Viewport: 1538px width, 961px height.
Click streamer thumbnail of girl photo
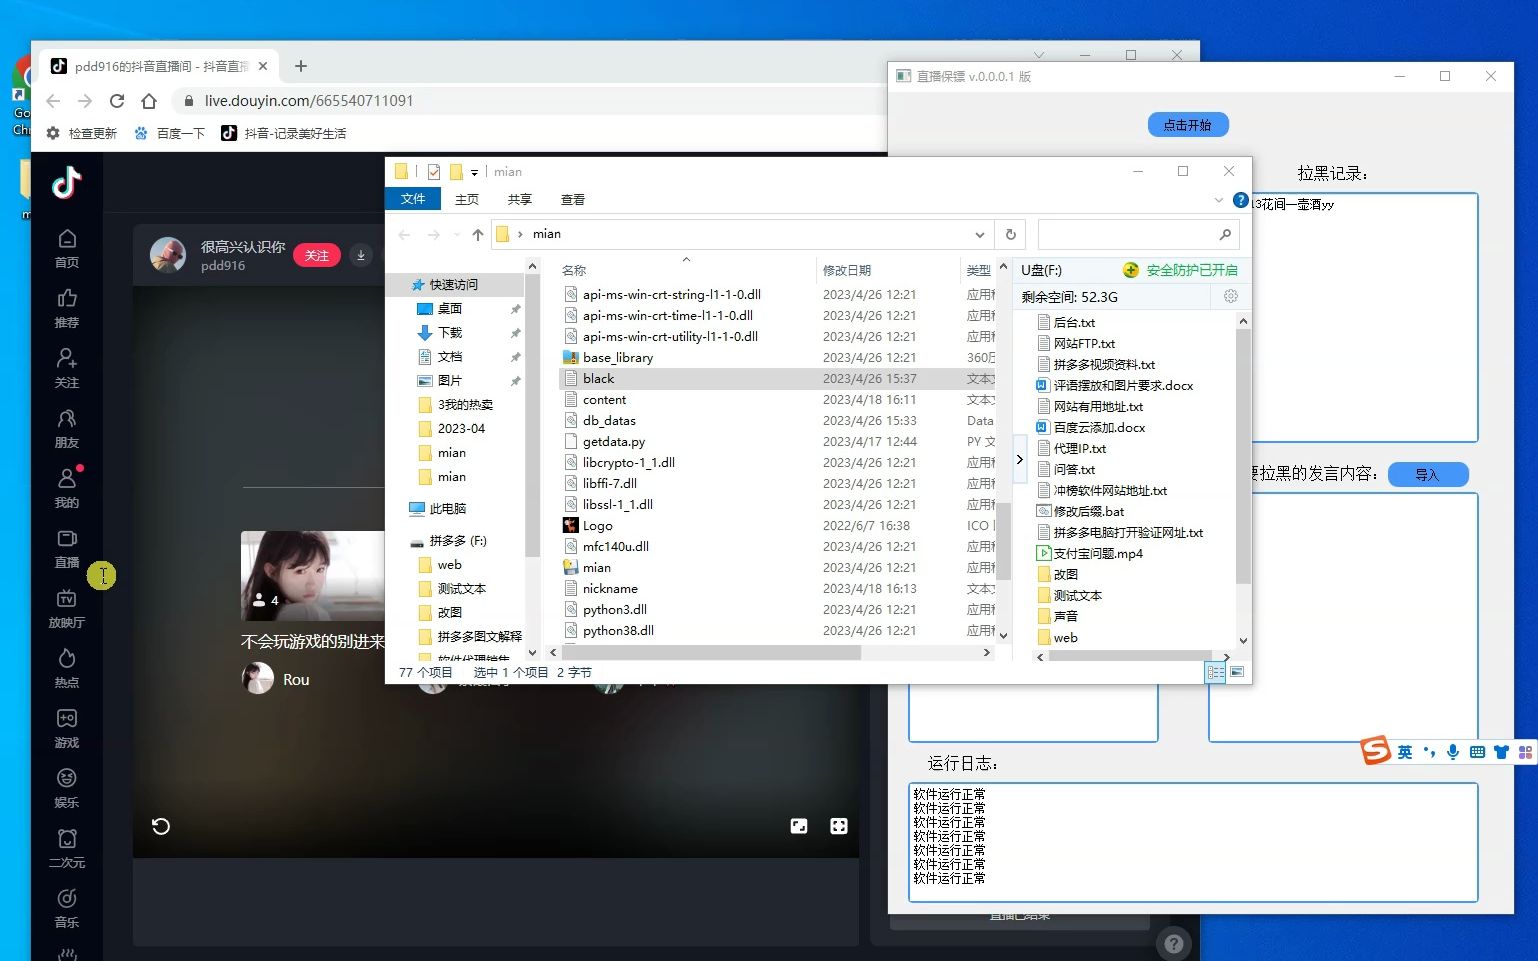point(313,575)
